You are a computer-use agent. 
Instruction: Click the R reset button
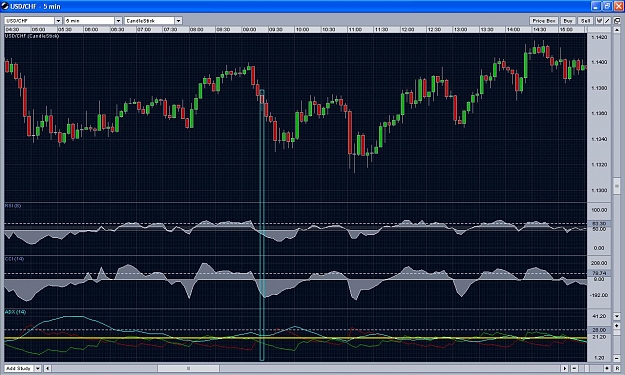point(617,368)
